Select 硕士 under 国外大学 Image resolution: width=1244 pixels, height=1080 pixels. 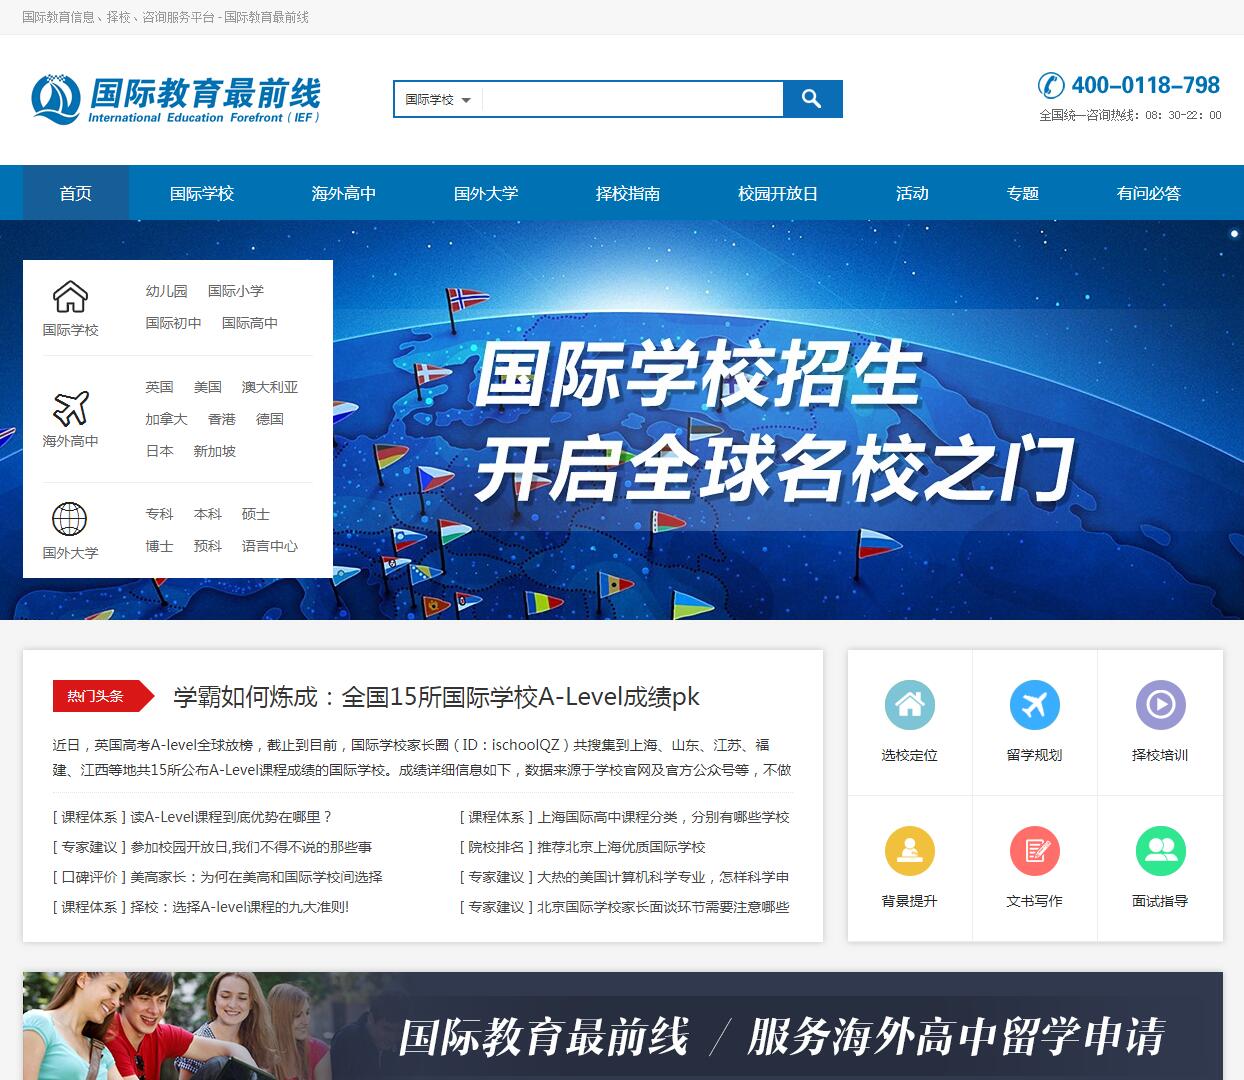tap(255, 514)
